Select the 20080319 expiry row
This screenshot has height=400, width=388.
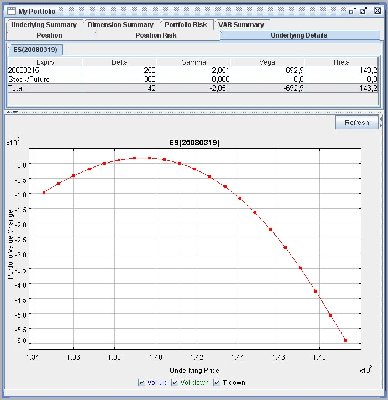coord(193,71)
